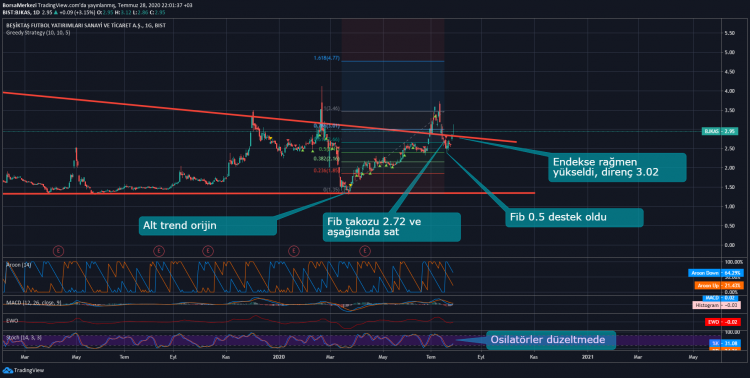Click the blue 1.618(4.77) Fibonacci level label

(327, 58)
